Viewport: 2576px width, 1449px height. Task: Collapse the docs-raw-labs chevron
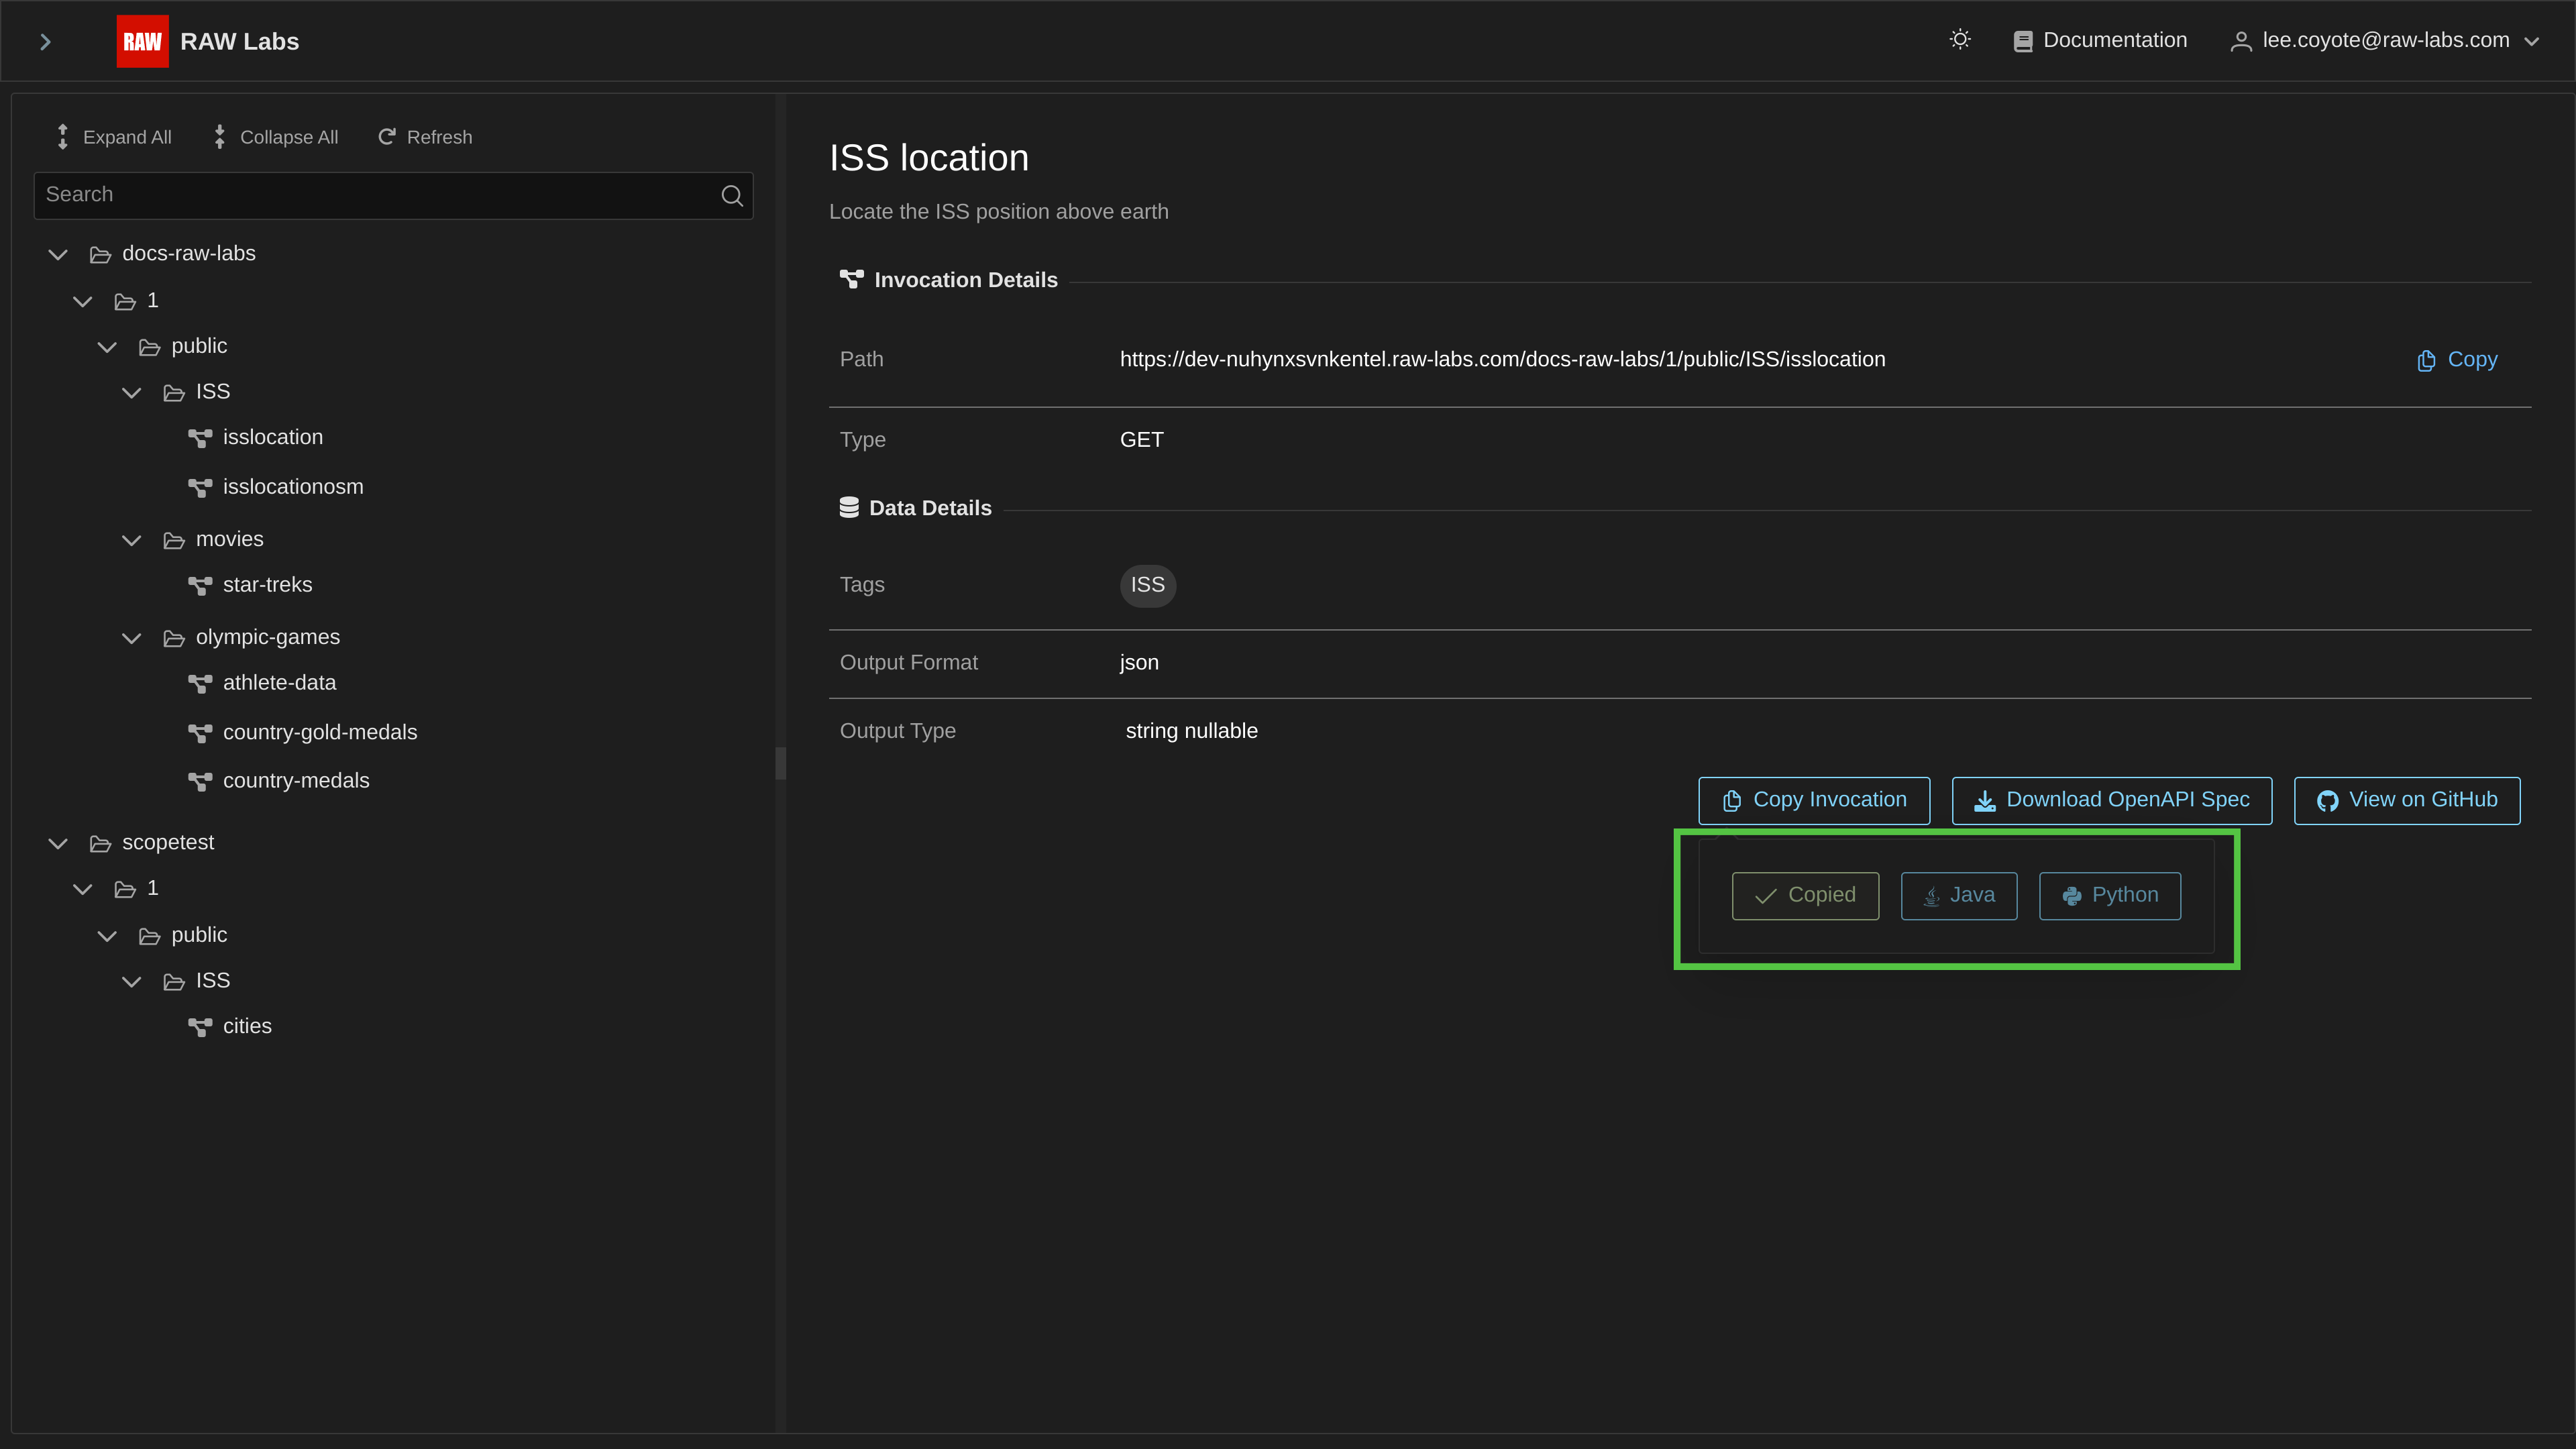point(58,254)
